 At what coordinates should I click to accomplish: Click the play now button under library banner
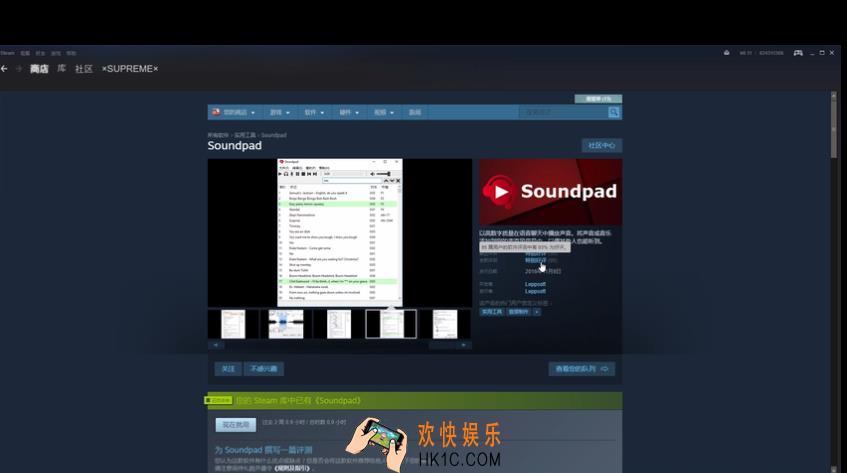pyautogui.click(x=236, y=425)
